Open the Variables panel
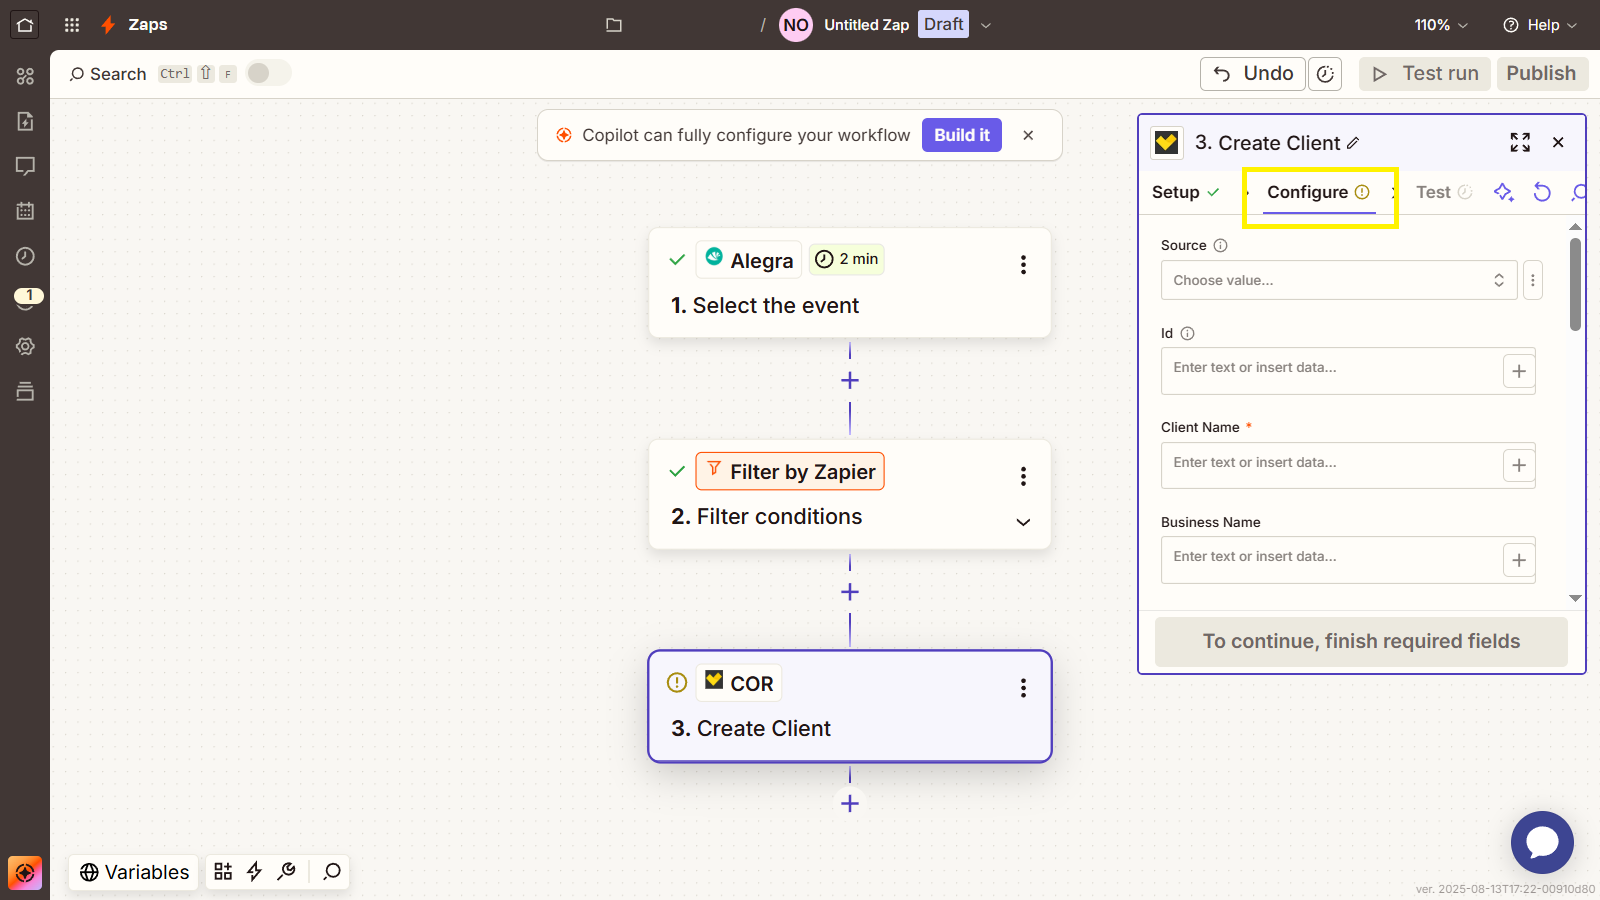This screenshot has height=900, width=1600. pos(135,872)
